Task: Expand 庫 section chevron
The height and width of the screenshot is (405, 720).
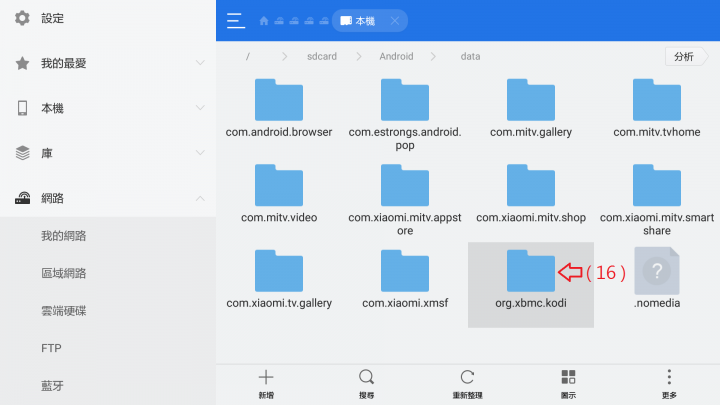Action: pos(200,153)
